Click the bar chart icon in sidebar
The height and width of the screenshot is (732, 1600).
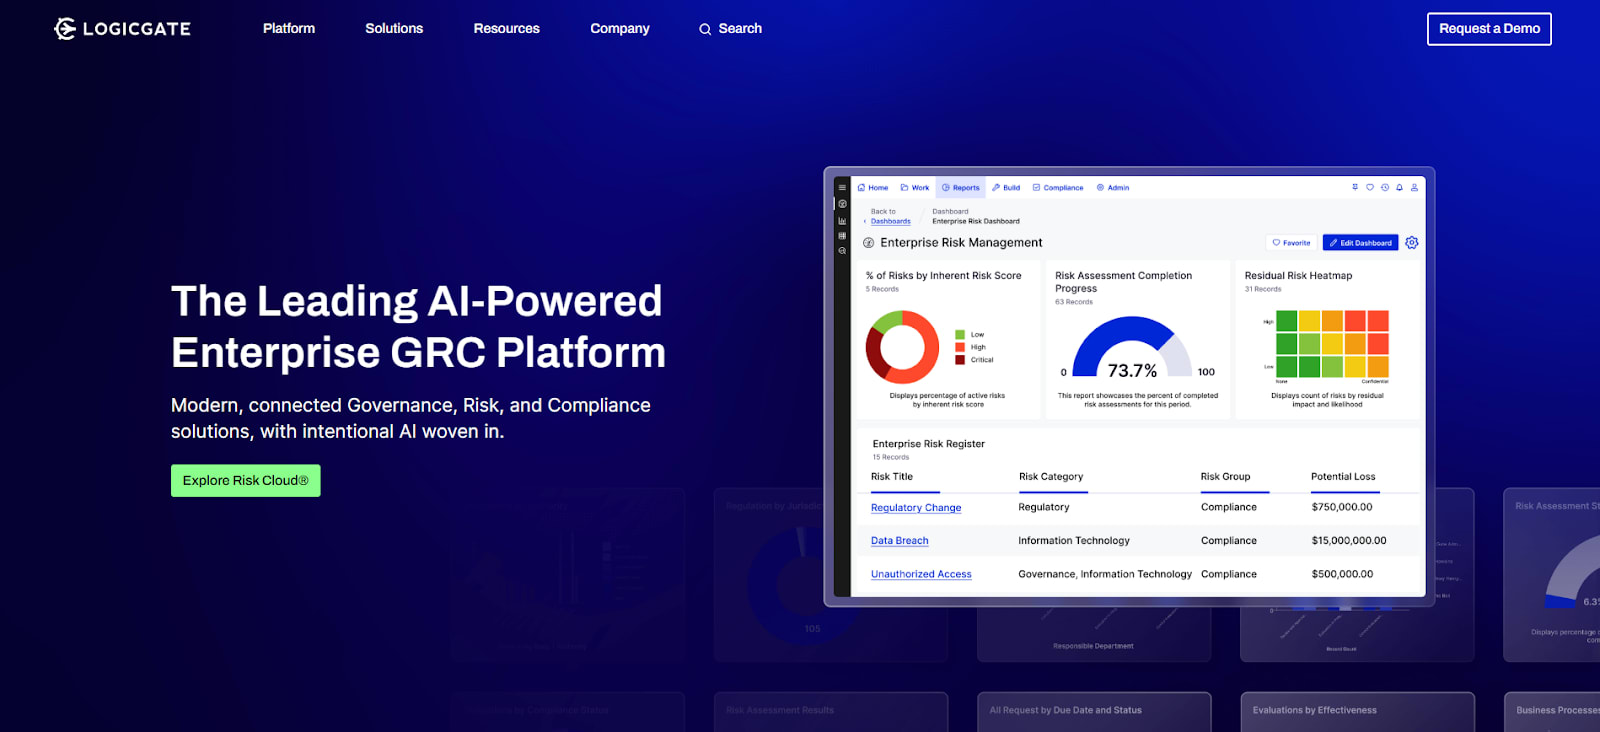[842, 221]
